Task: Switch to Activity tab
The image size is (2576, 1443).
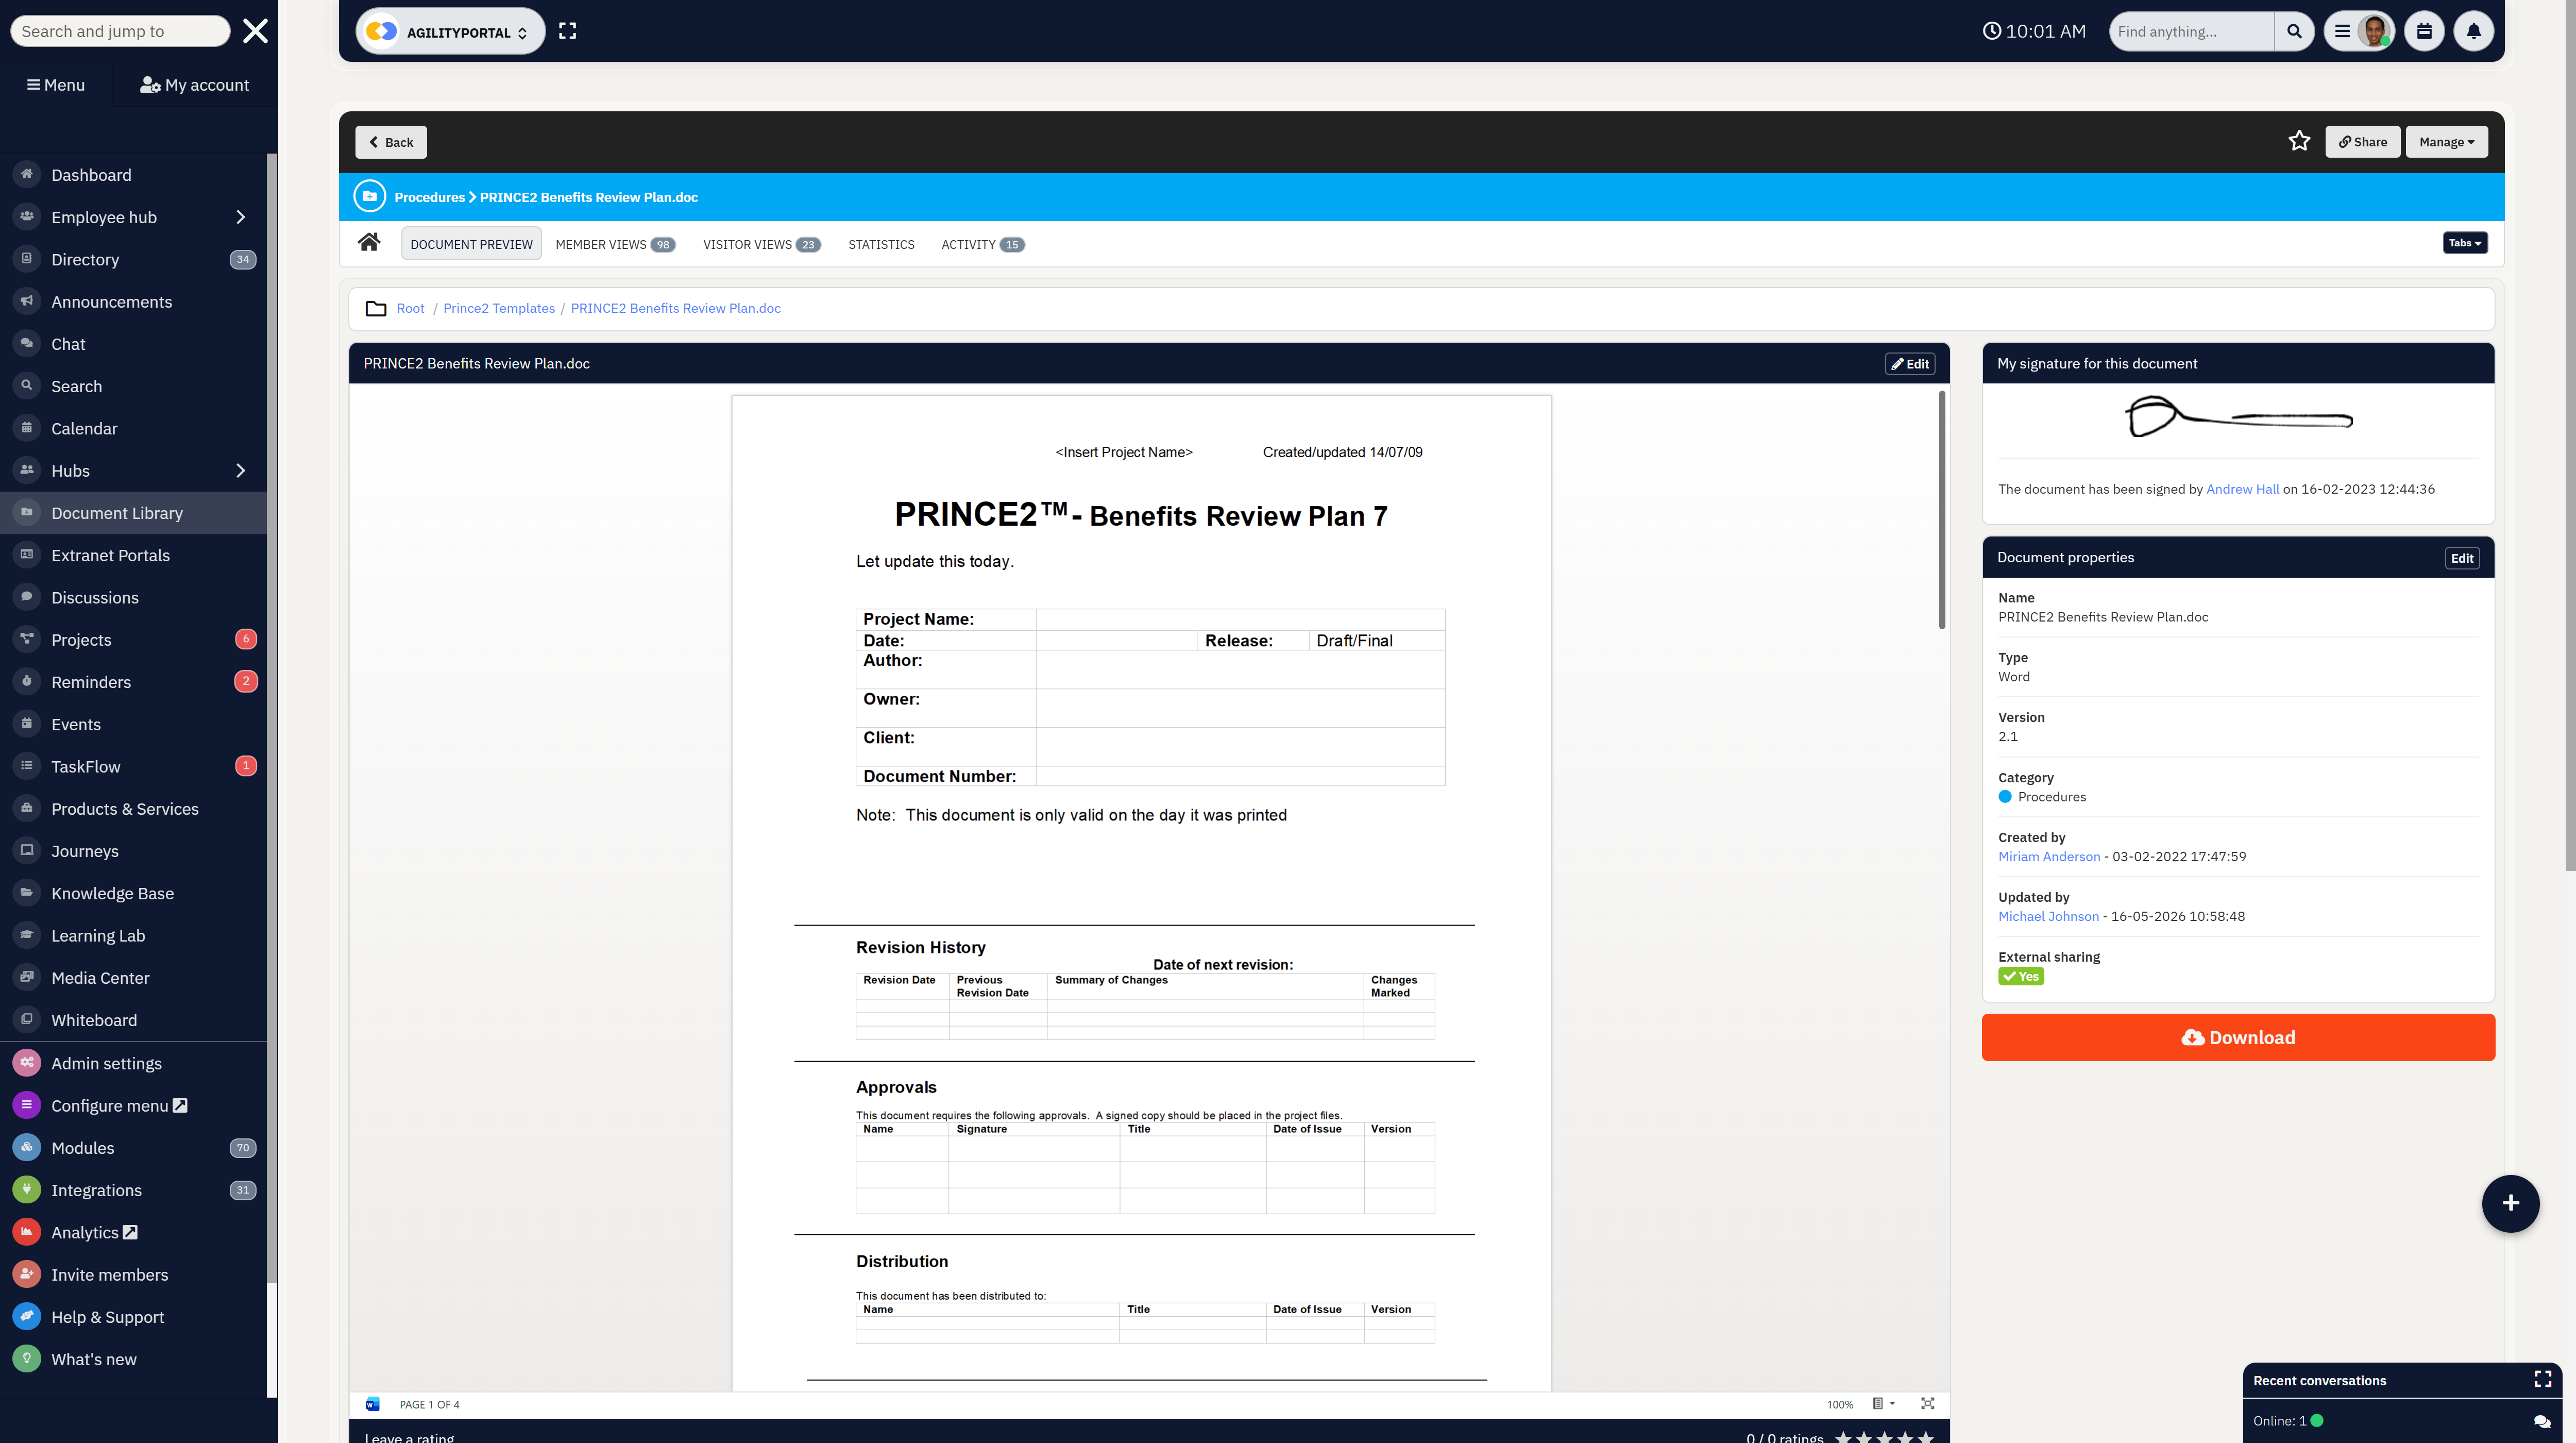Action: (982, 244)
